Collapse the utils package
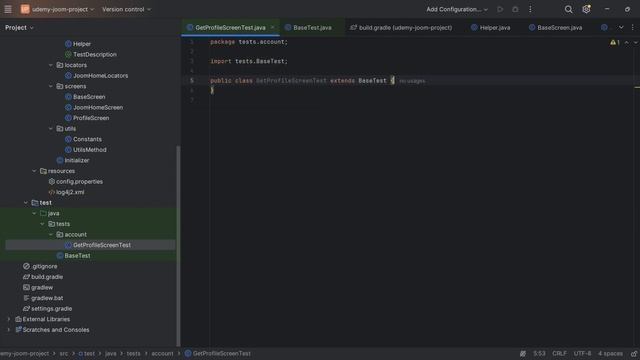 [x=51, y=129]
